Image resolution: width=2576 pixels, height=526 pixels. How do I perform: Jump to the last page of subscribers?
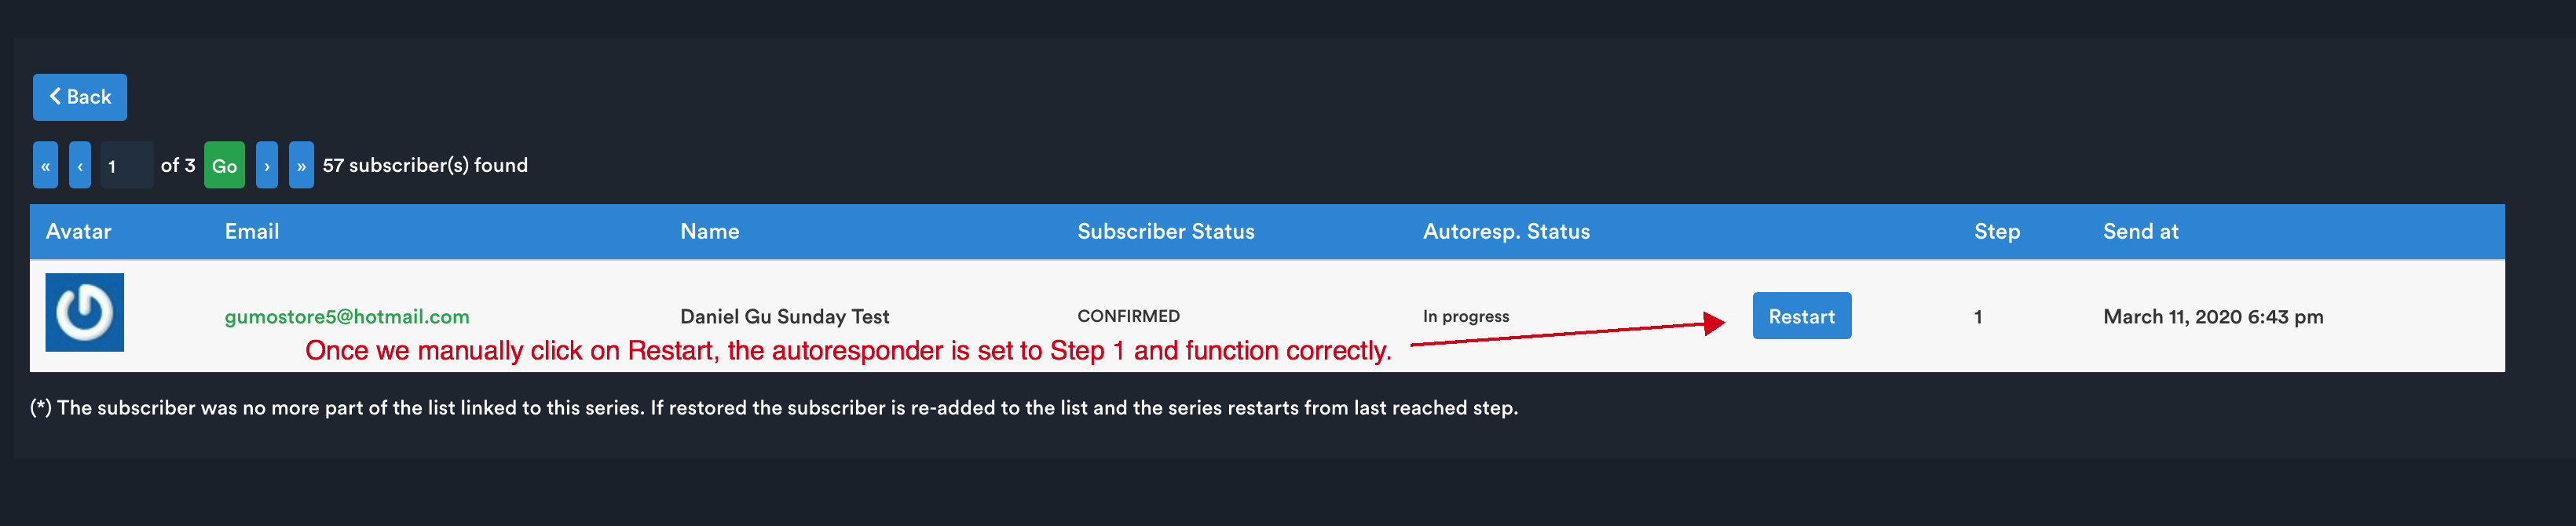pos(301,165)
